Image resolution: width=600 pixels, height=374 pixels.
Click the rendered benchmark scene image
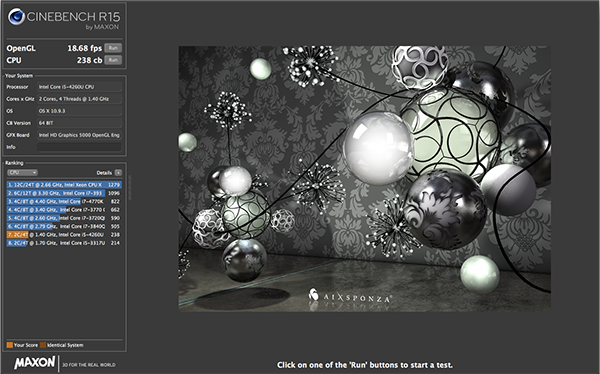365,179
